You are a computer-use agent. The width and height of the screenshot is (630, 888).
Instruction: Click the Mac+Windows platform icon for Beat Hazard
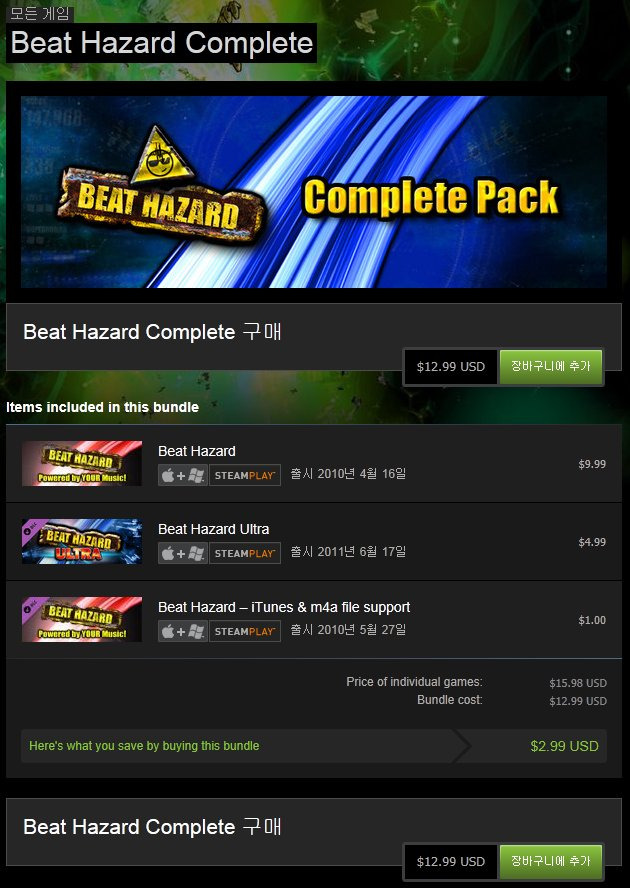click(182, 475)
